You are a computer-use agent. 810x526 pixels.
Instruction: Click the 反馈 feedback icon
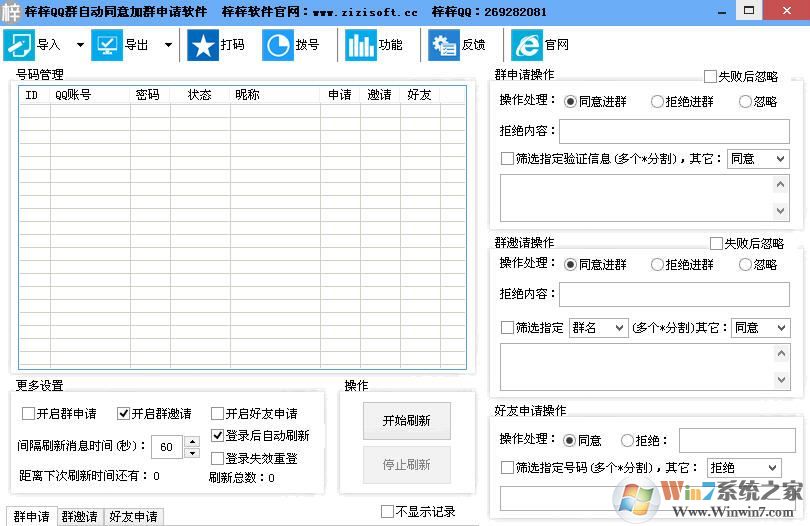(444, 45)
